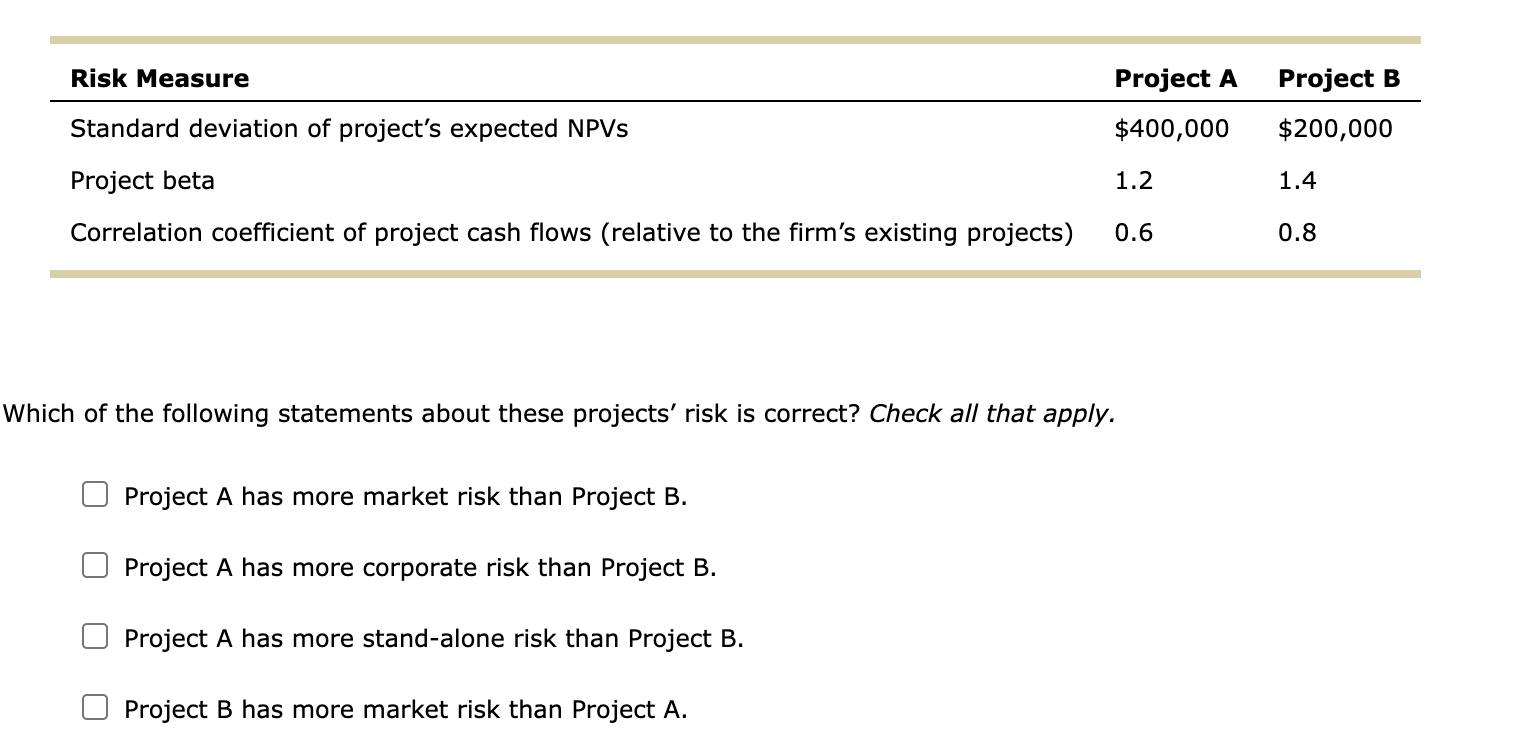
Task: Check 'Project A has more stand-alone risk' option
Action: pyautogui.click(x=95, y=636)
